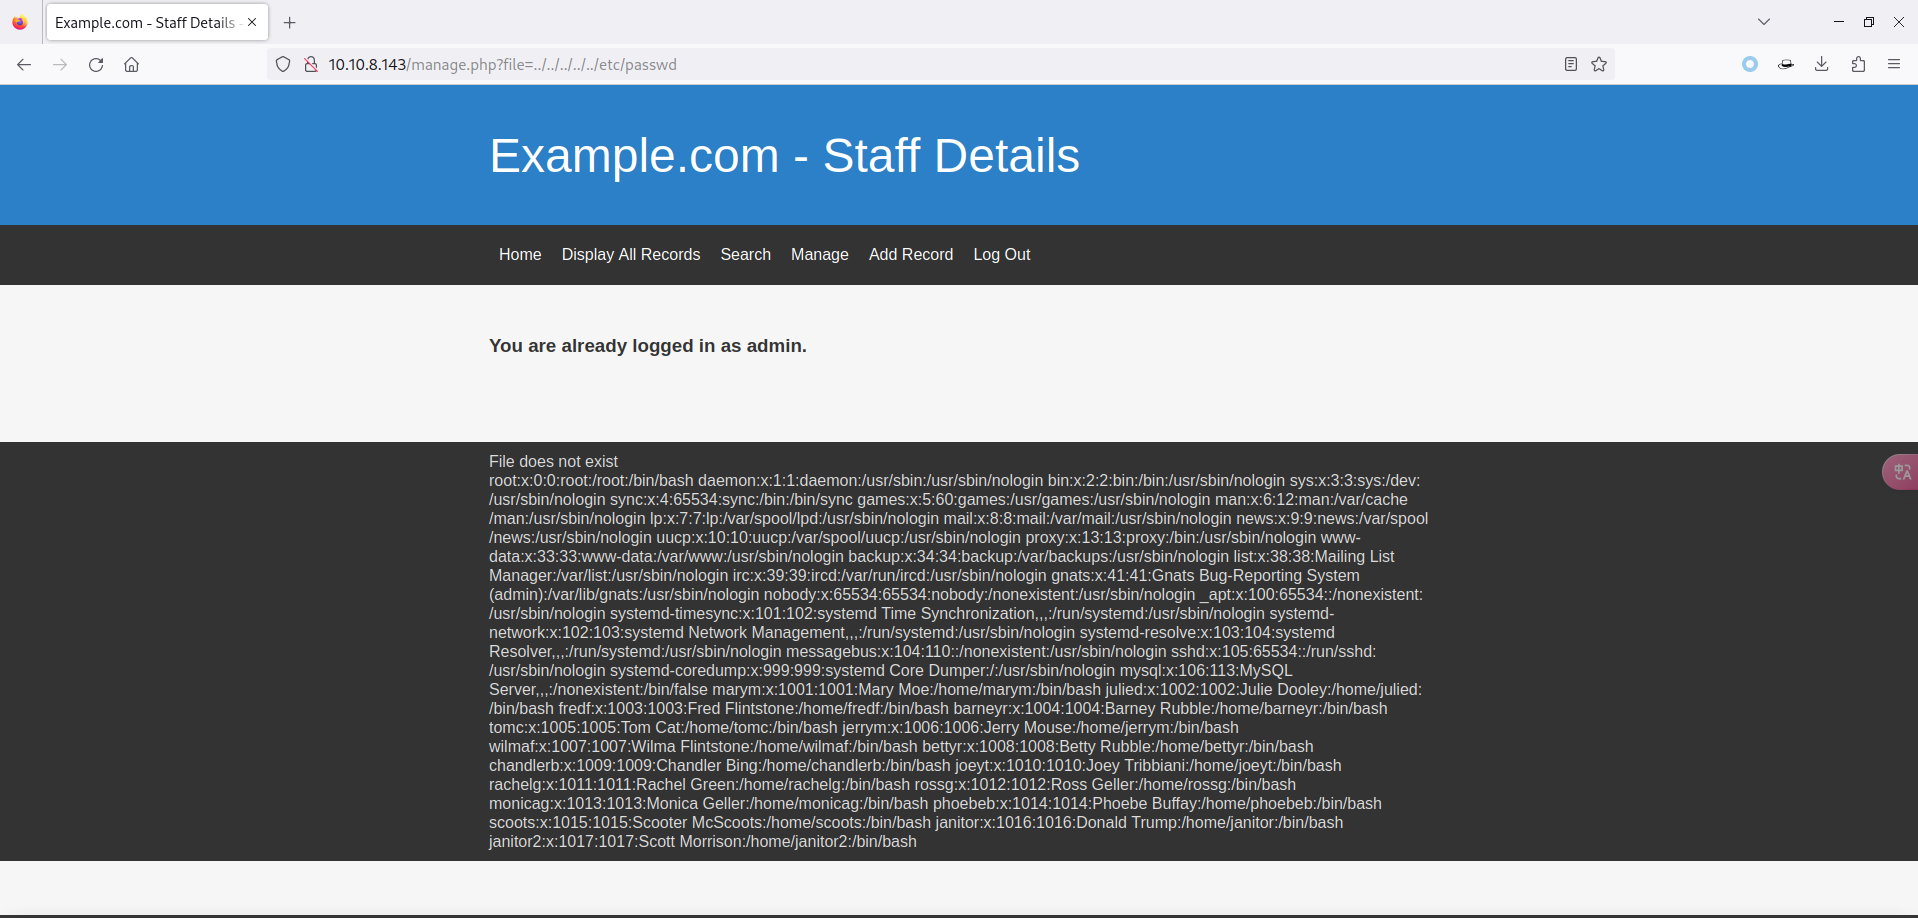1918x918 pixels.
Task: Click the URL address bar field
Action: tap(900, 65)
